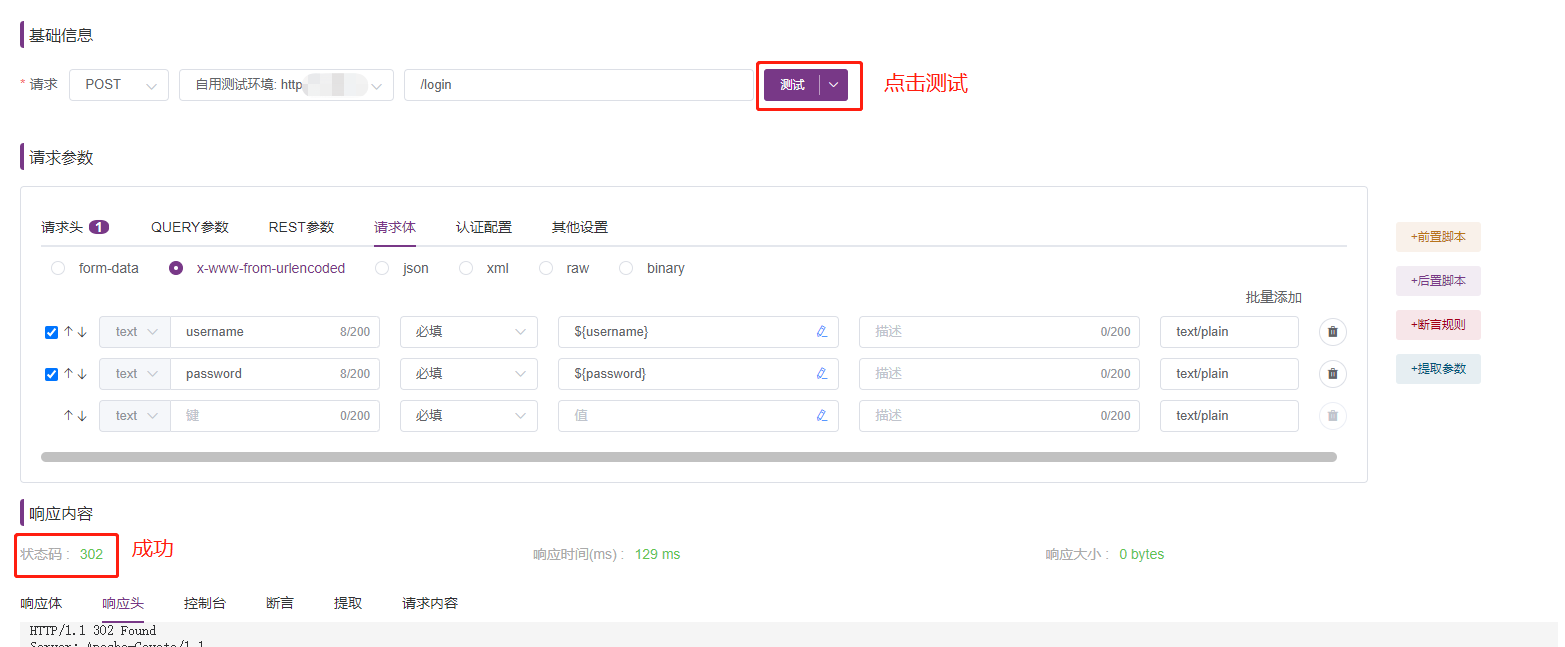Click the horizontal scrollbar below the parameters
The image size is (1565, 647).
688,456
